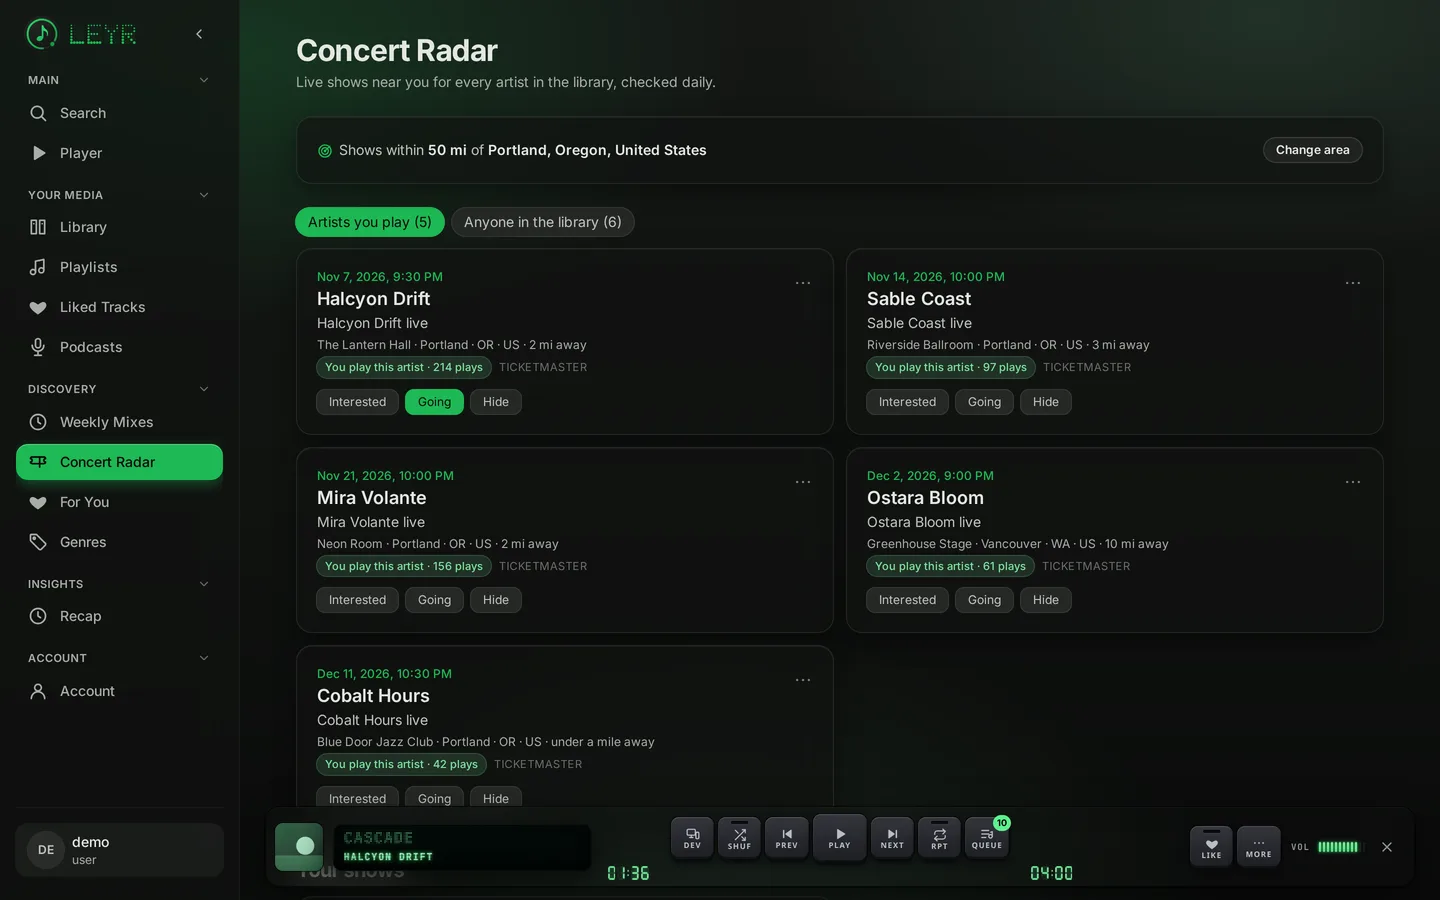This screenshot has width=1440, height=900.
Task: Open For You recommendations
Action: click(x=119, y=502)
